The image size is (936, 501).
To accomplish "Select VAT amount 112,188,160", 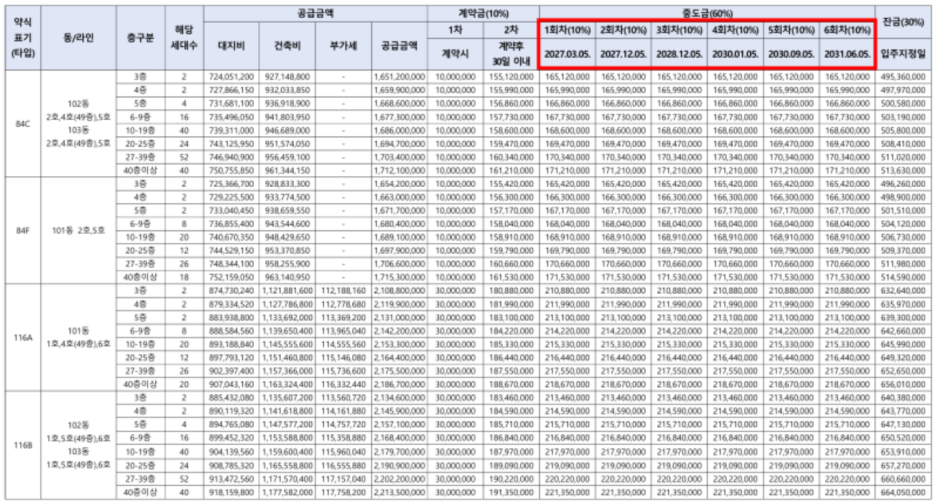I will click(343, 290).
